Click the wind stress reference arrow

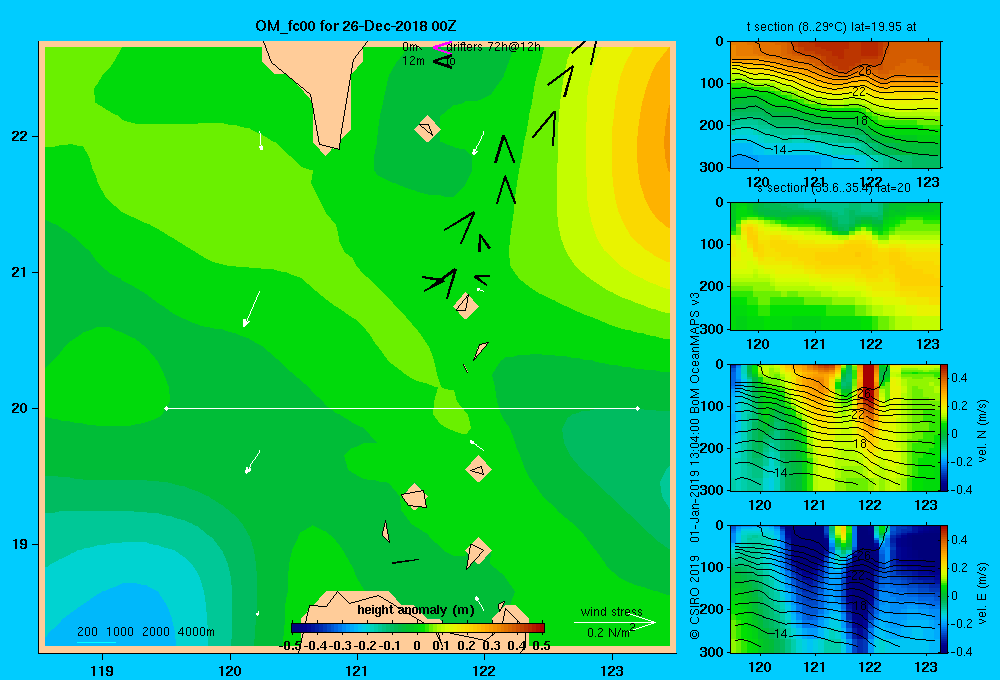pyautogui.click(x=614, y=623)
